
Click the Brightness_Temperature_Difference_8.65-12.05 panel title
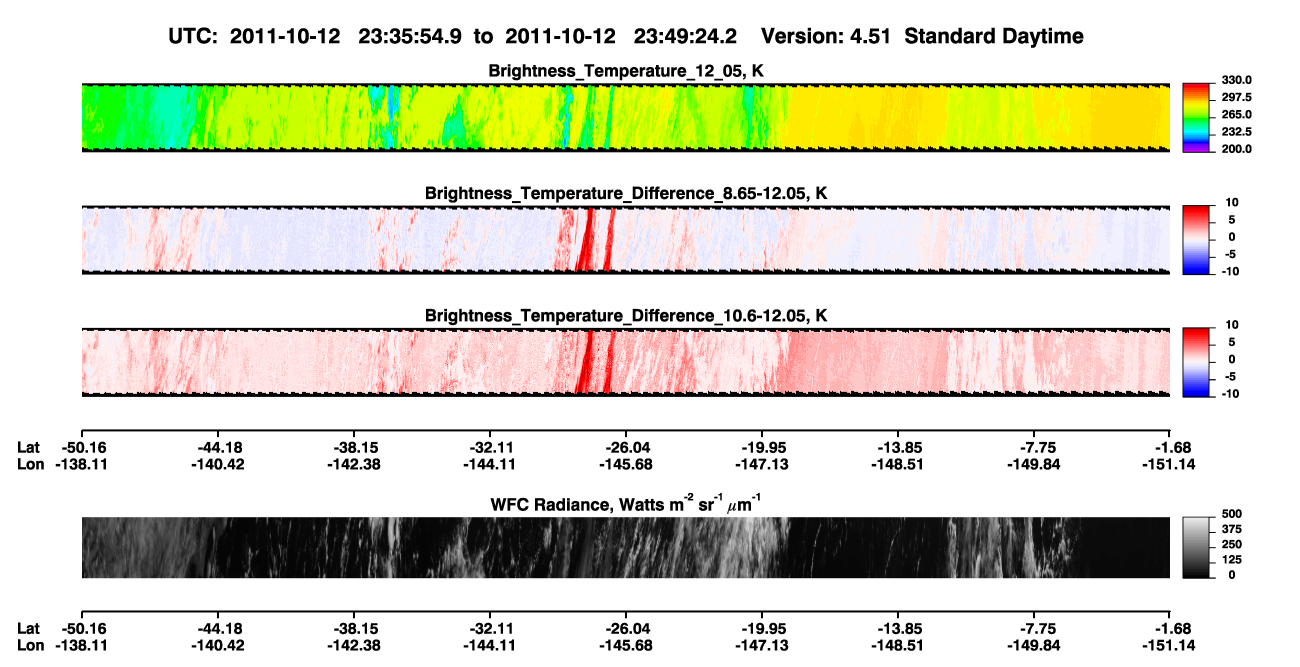pyautogui.click(x=626, y=192)
